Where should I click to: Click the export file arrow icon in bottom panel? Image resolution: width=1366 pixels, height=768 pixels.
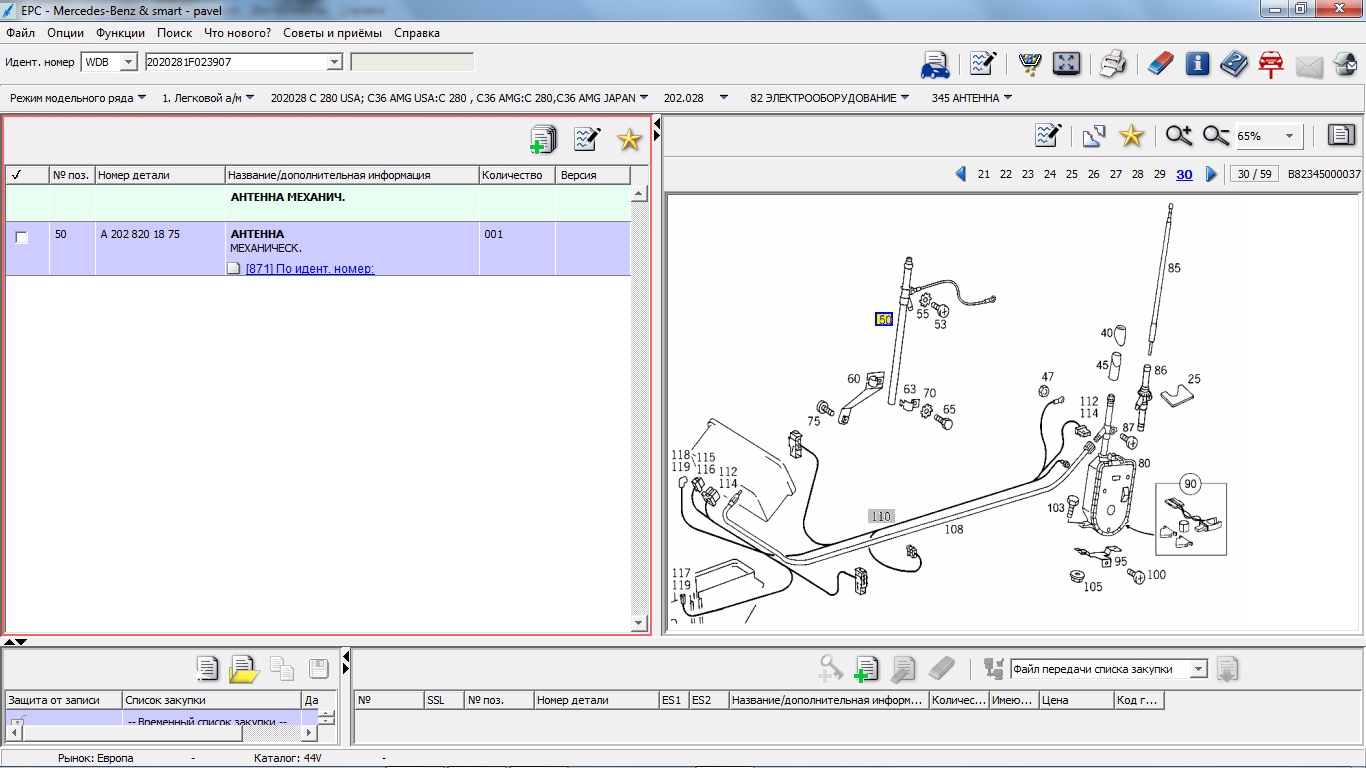pyautogui.click(x=1228, y=669)
